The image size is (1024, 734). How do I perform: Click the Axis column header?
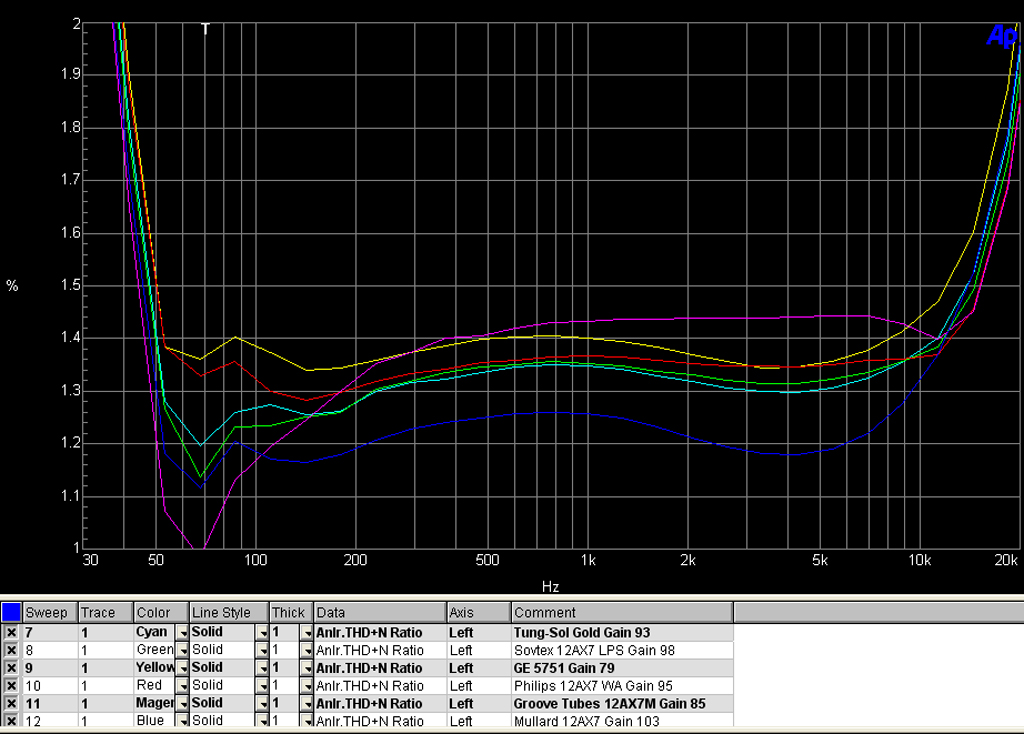[x=479, y=613]
